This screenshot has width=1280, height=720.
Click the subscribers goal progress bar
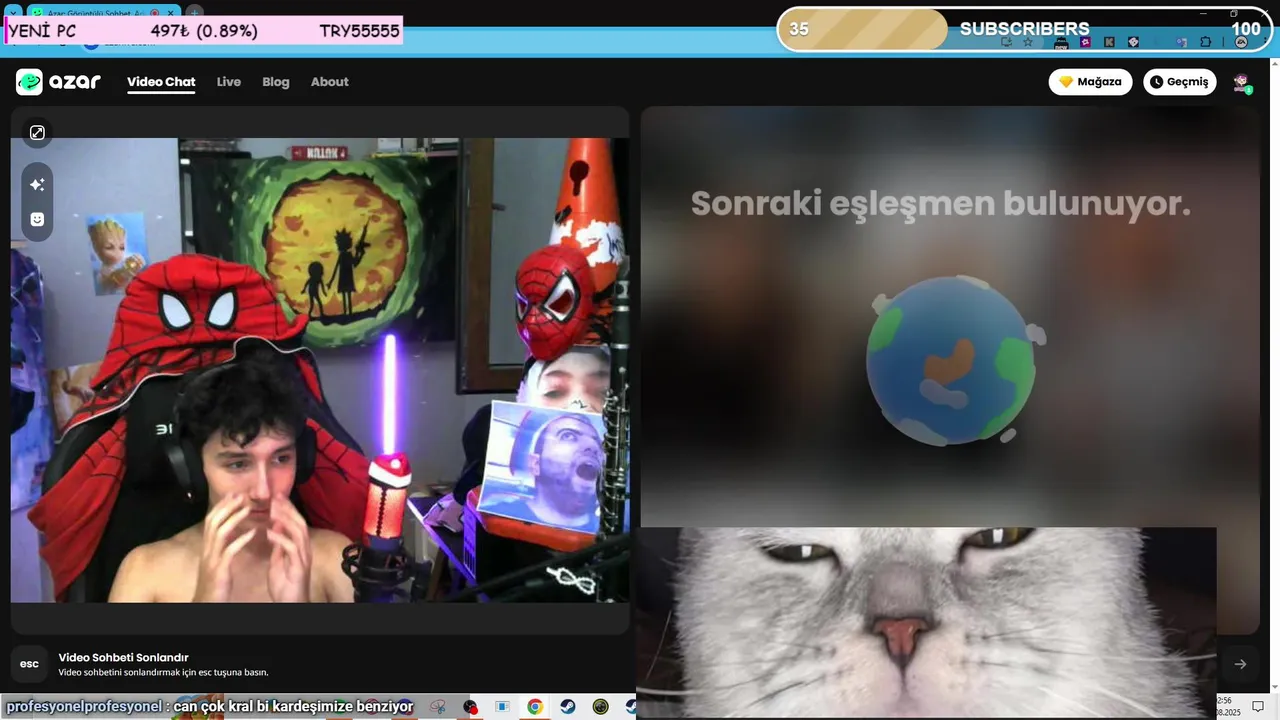pos(1024,29)
